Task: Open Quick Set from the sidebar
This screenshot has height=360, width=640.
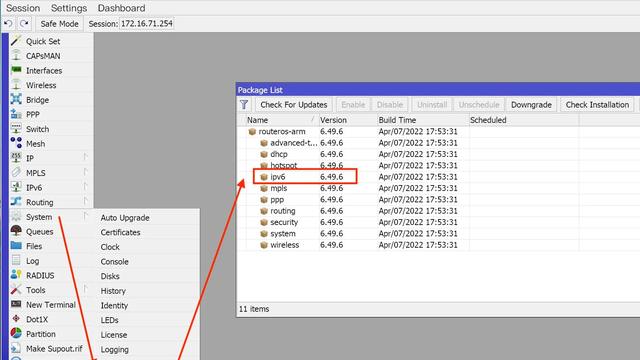Action: tap(43, 41)
